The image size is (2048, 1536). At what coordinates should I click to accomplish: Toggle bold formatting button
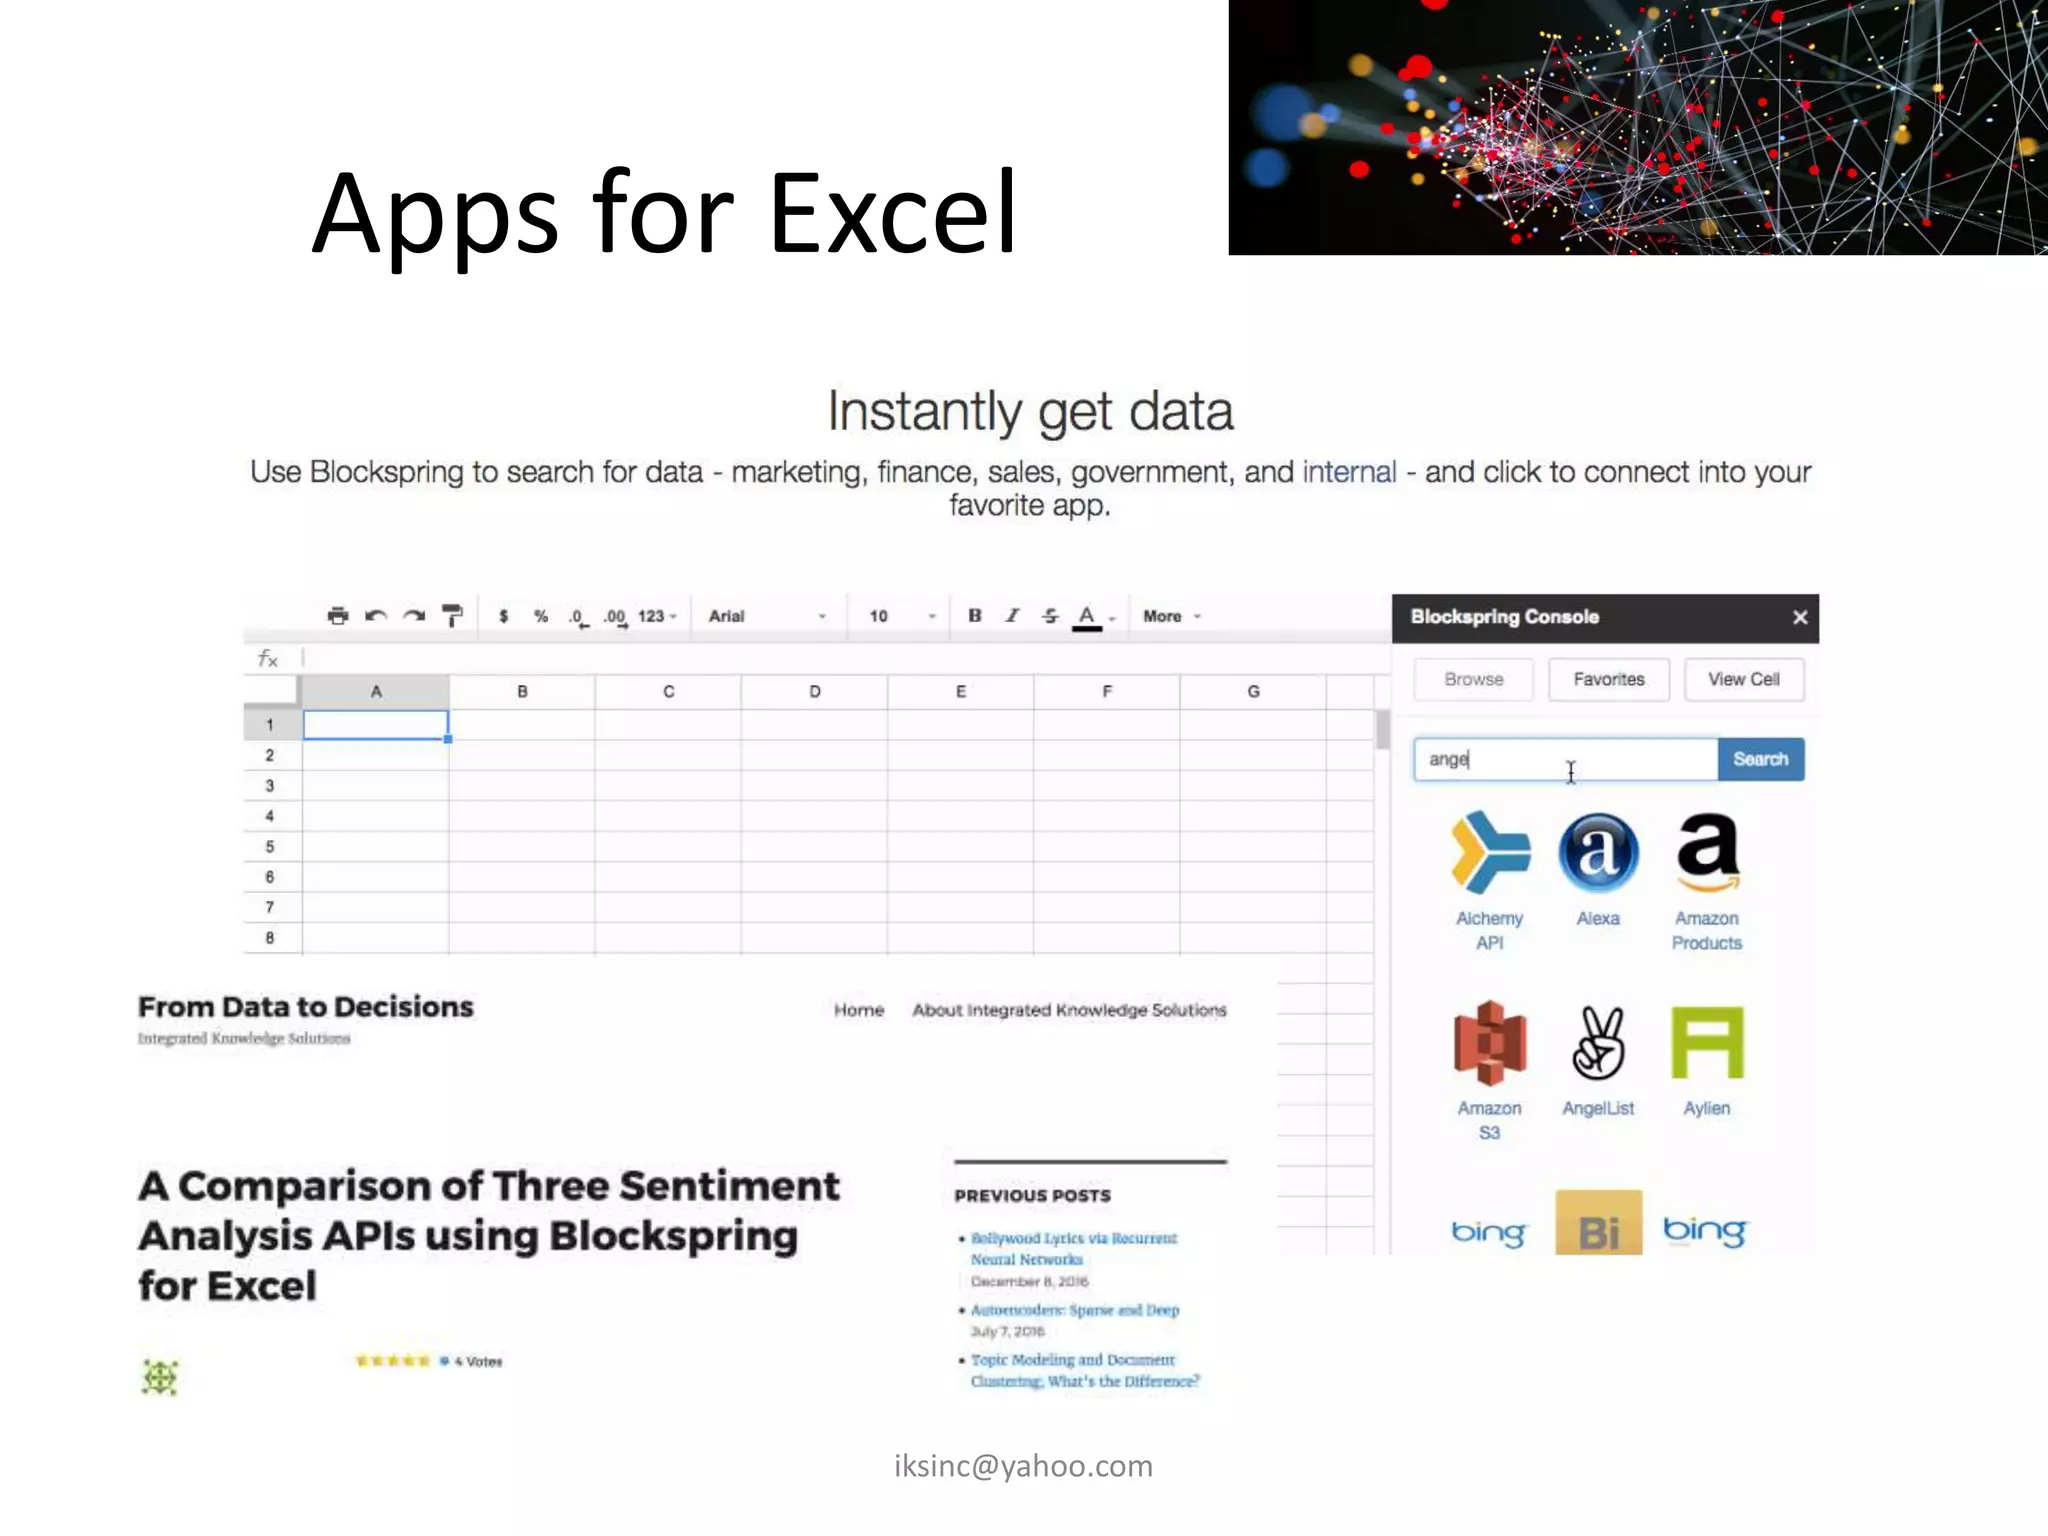click(x=974, y=616)
